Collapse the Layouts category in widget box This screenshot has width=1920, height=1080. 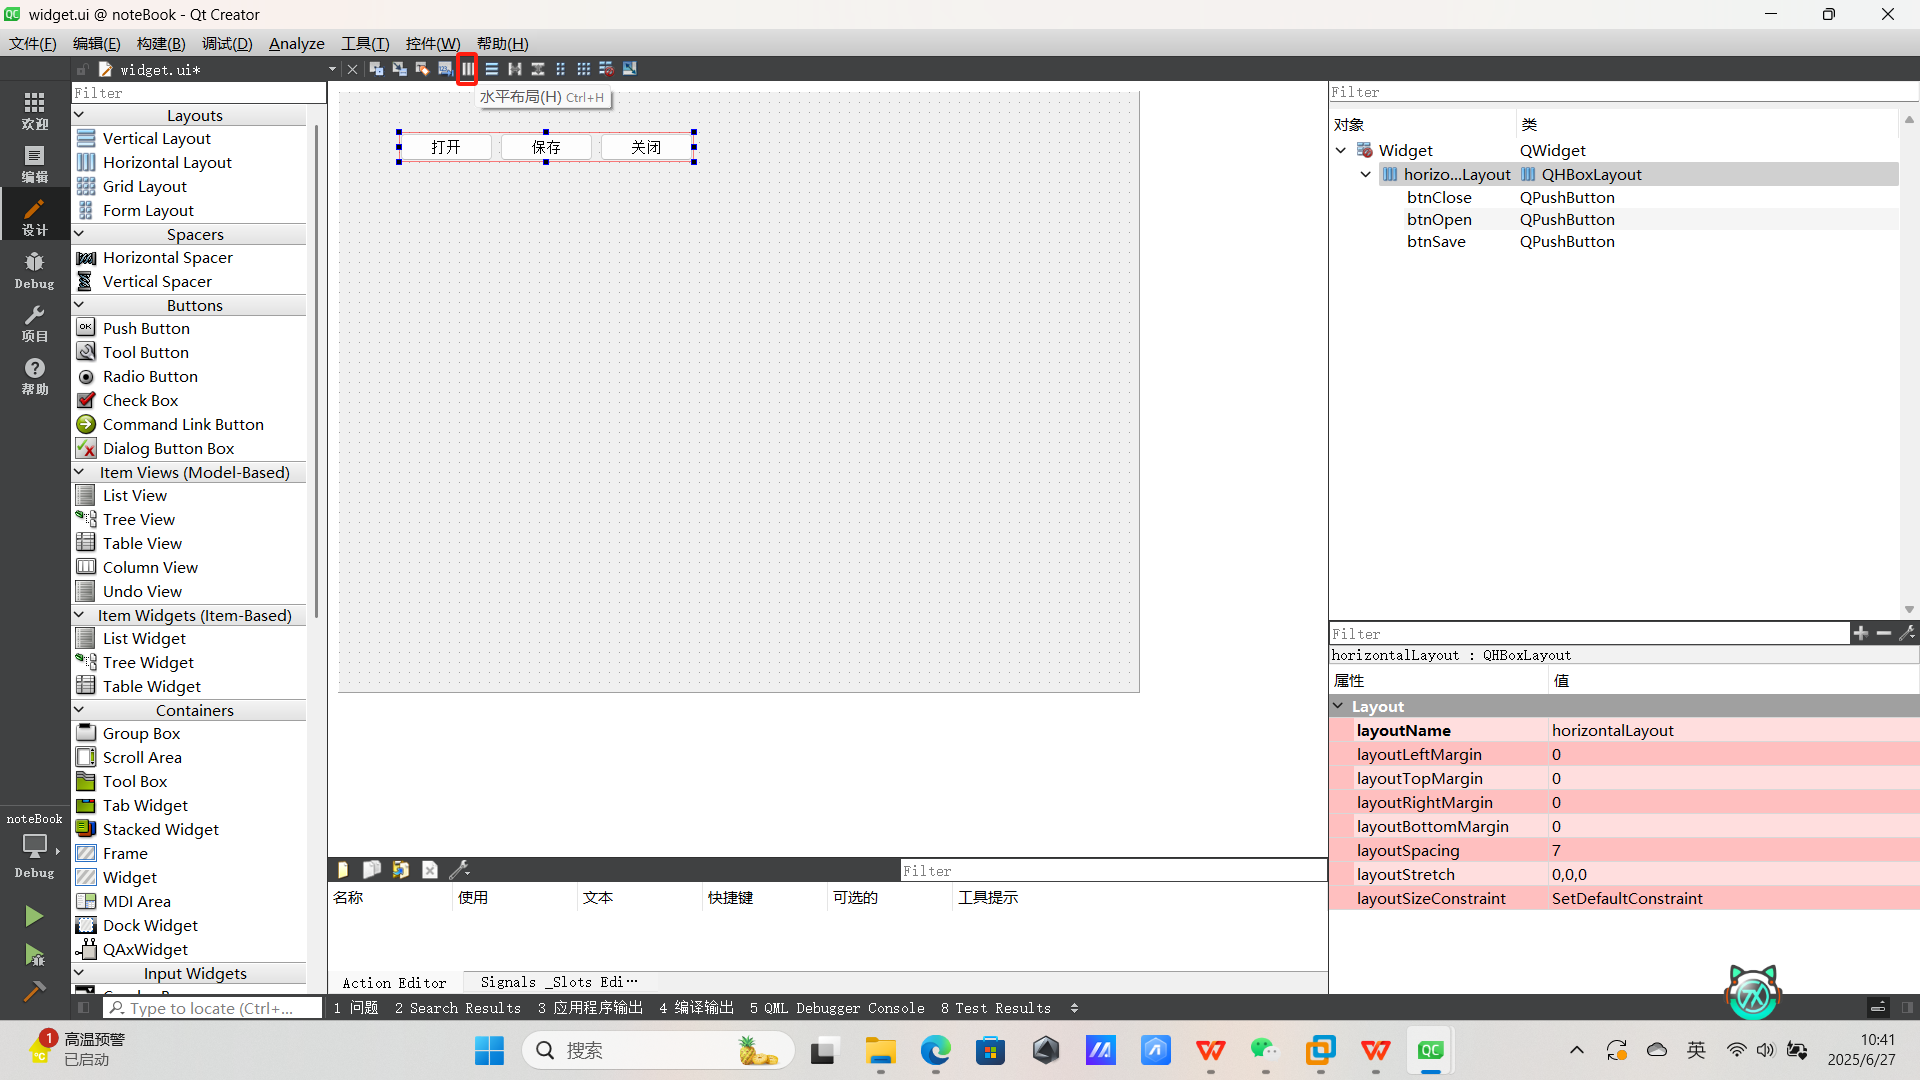[x=80, y=116]
